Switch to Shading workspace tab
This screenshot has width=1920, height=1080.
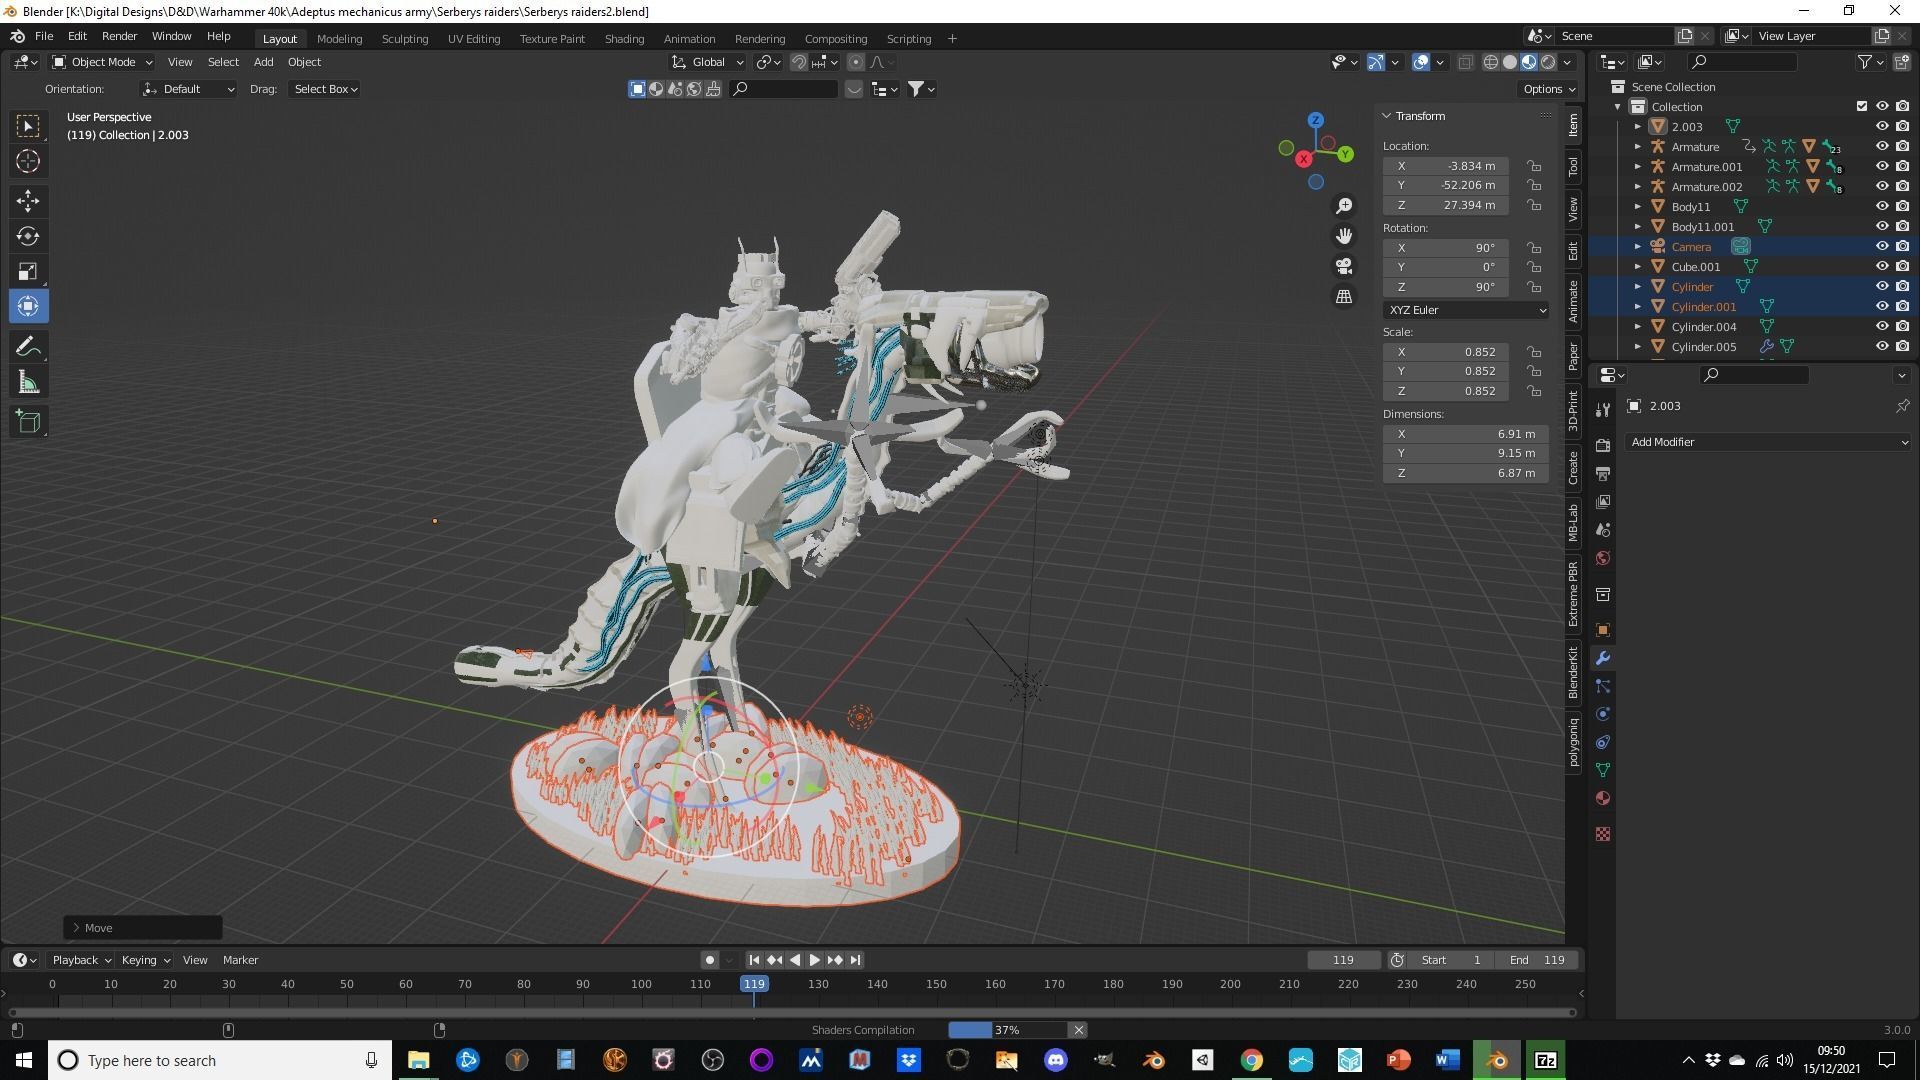pos(624,39)
